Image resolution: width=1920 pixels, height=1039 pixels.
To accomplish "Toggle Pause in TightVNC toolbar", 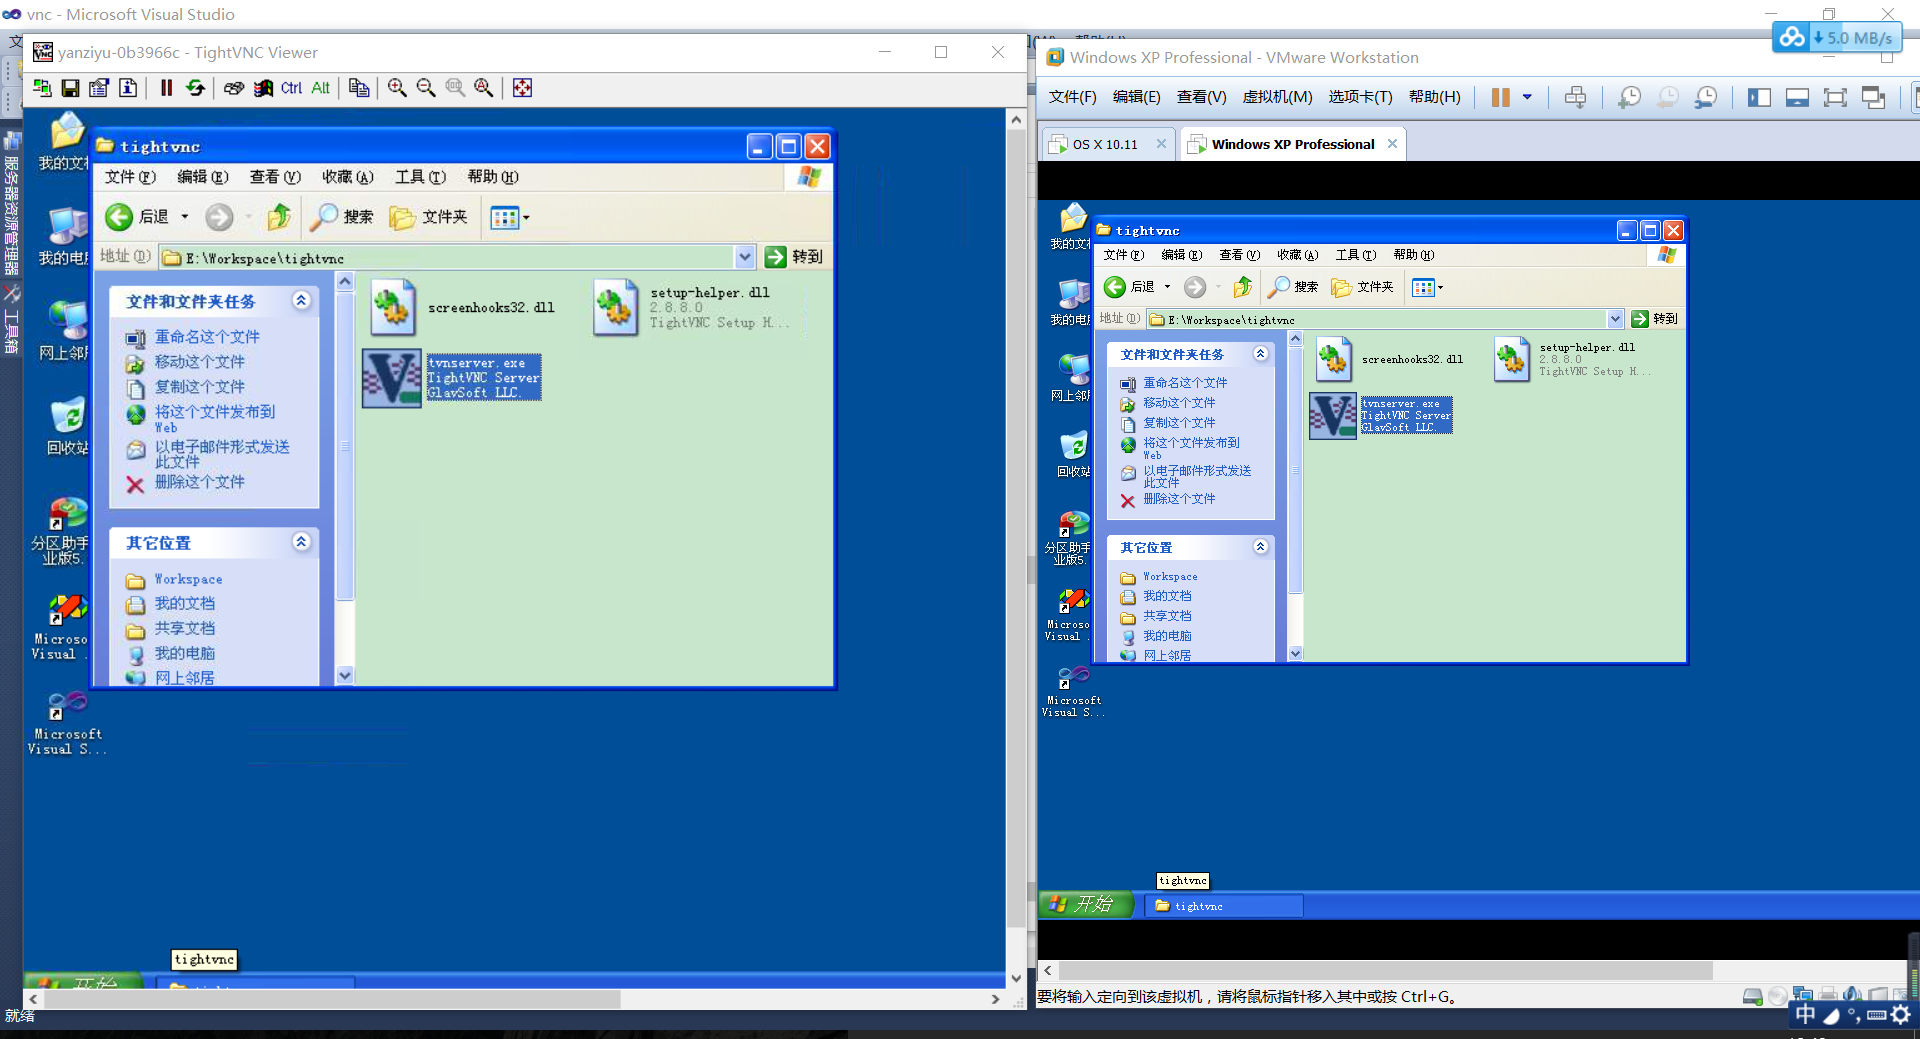I will click(x=166, y=88).
